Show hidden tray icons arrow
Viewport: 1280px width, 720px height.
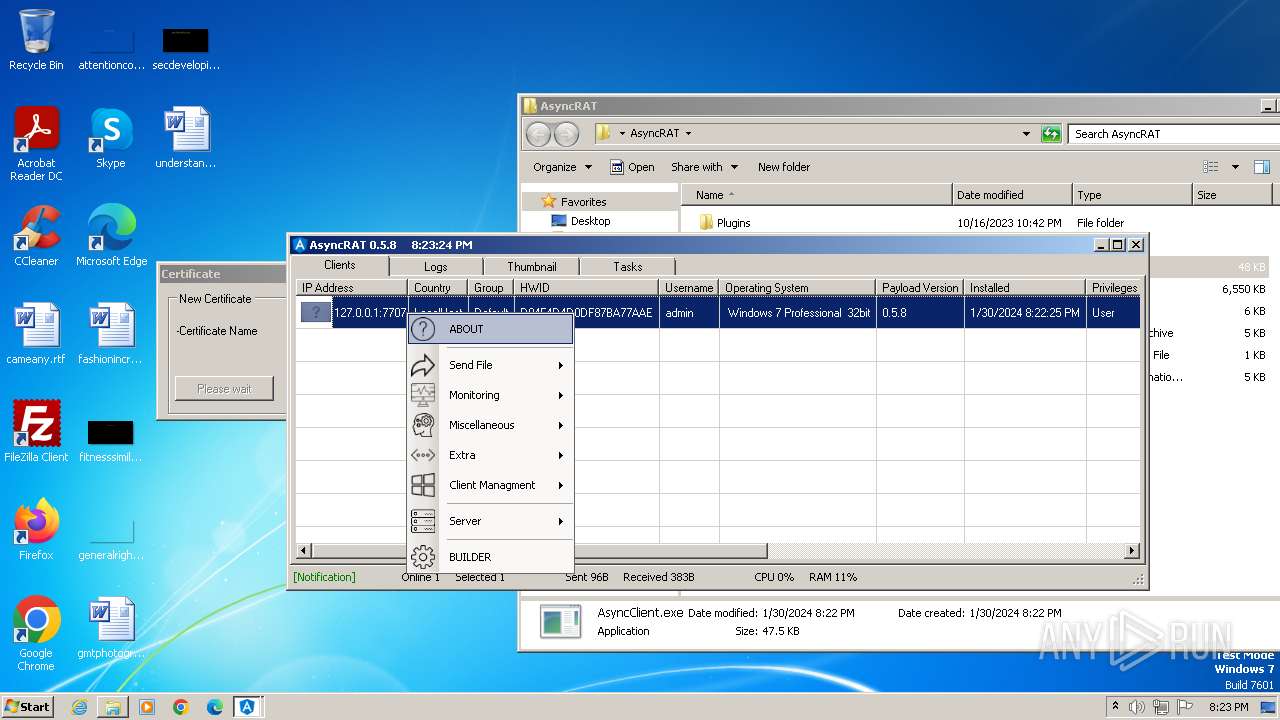click(1115, 707)
